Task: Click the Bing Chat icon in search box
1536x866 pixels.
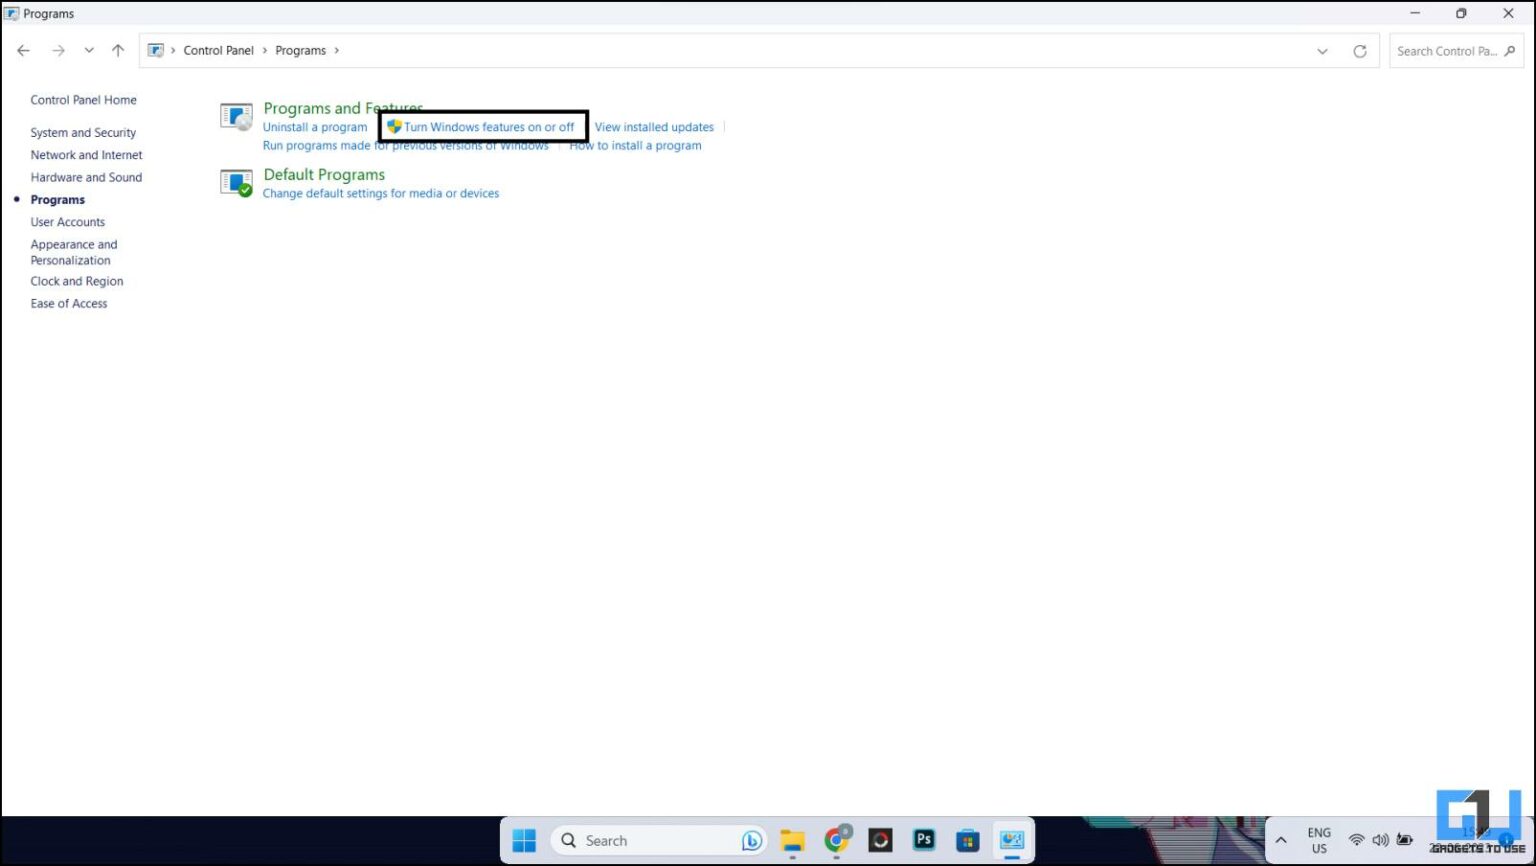Action: click(750, 840)
